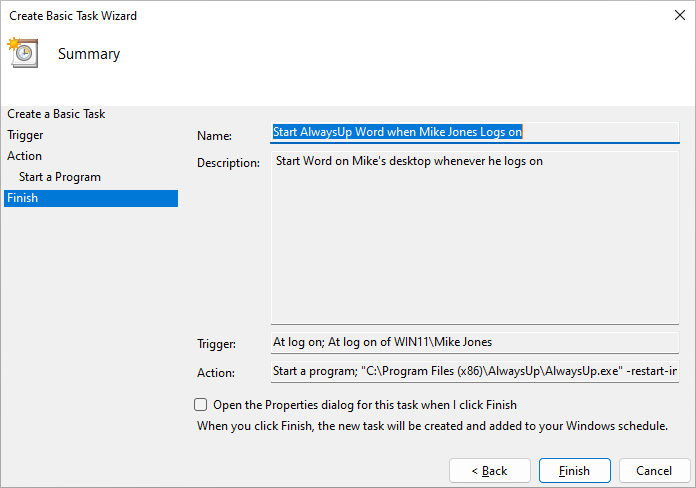
Task: Click the Trigger summary field
Action: coord(475,342)
